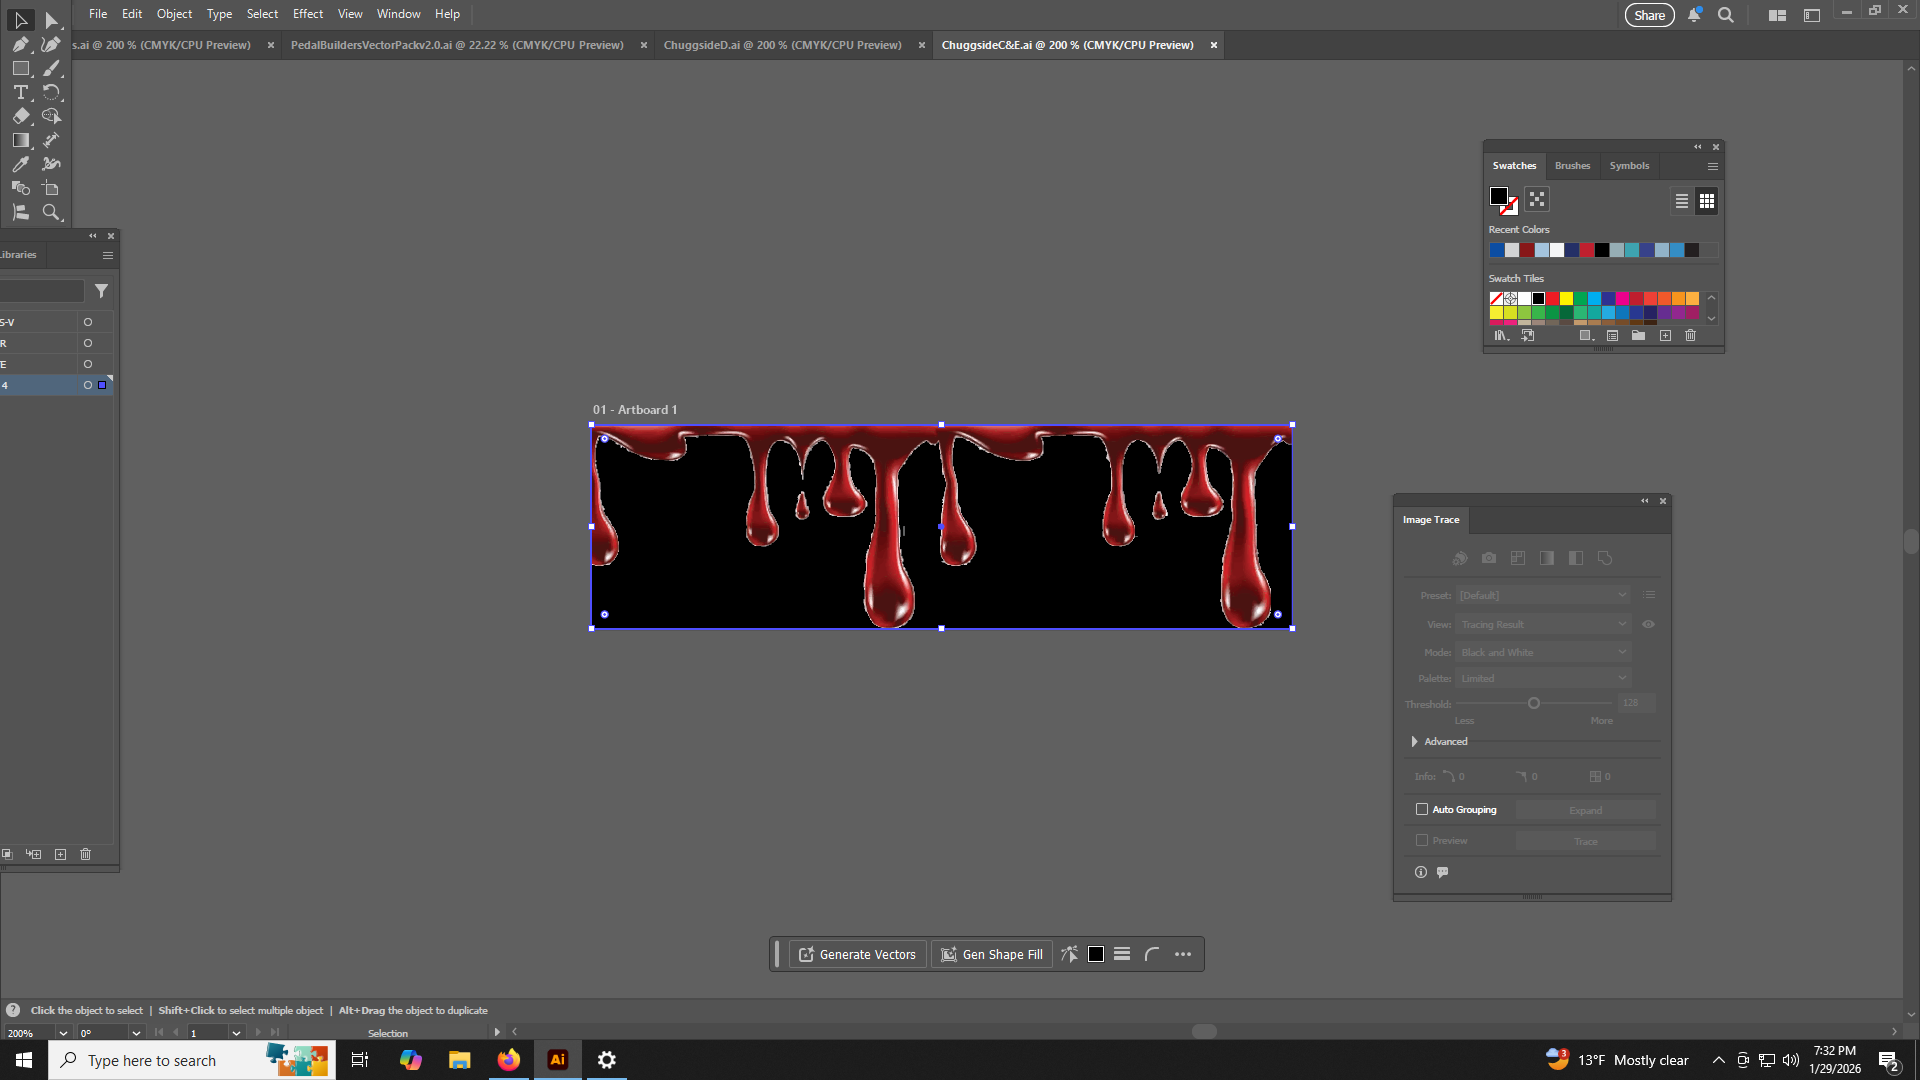Screen dimensions: 1920x1080
Task: Open the Swatches panel menu
Action: coord(1712,166)
